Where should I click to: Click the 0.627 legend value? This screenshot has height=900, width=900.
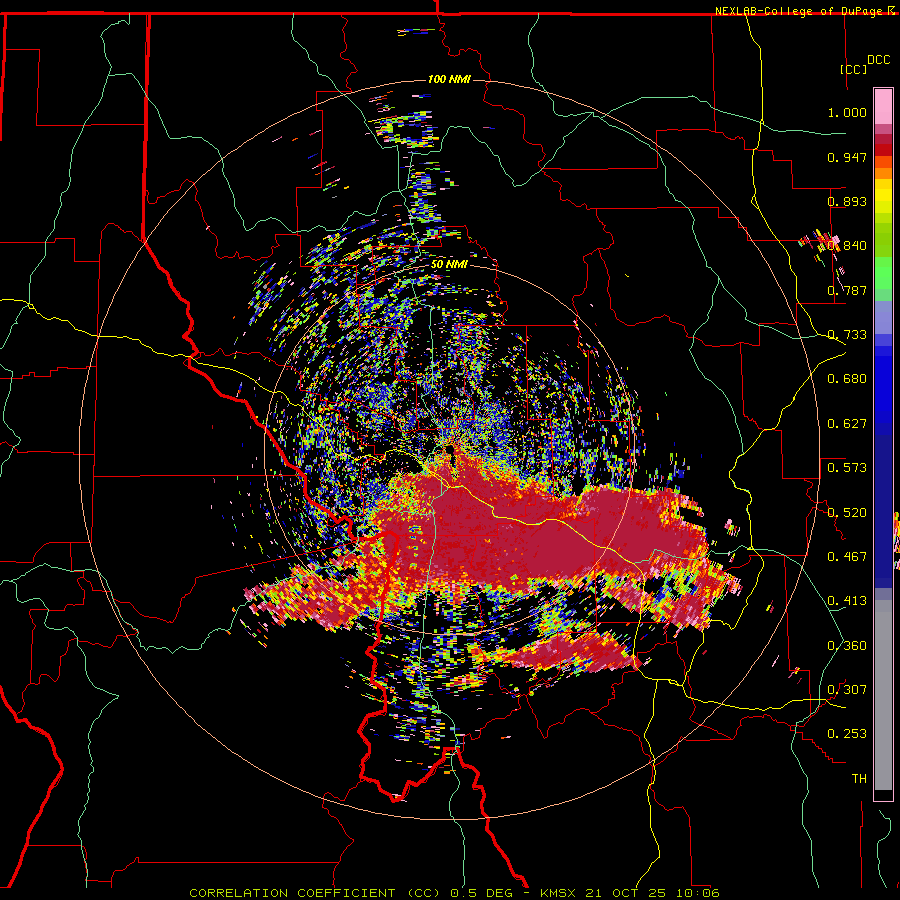point(847,424)
